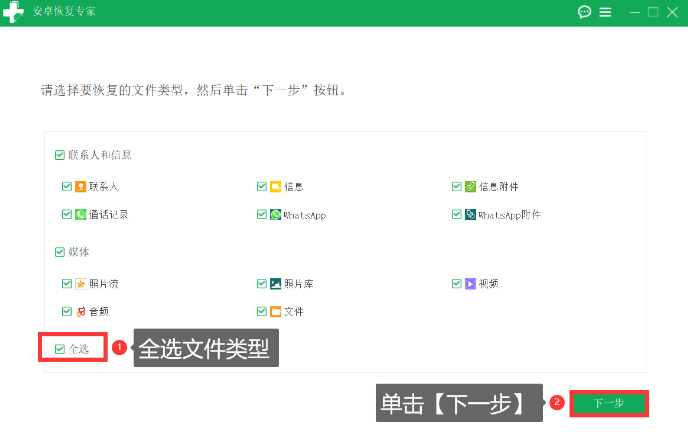688x436 pixels.
Task: Toggle the 全选 select-all checkbox
Action: (x=60, y=349)
